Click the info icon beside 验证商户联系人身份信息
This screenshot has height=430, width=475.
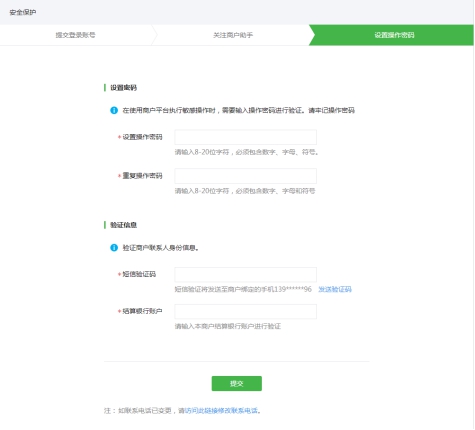(114, 248)
